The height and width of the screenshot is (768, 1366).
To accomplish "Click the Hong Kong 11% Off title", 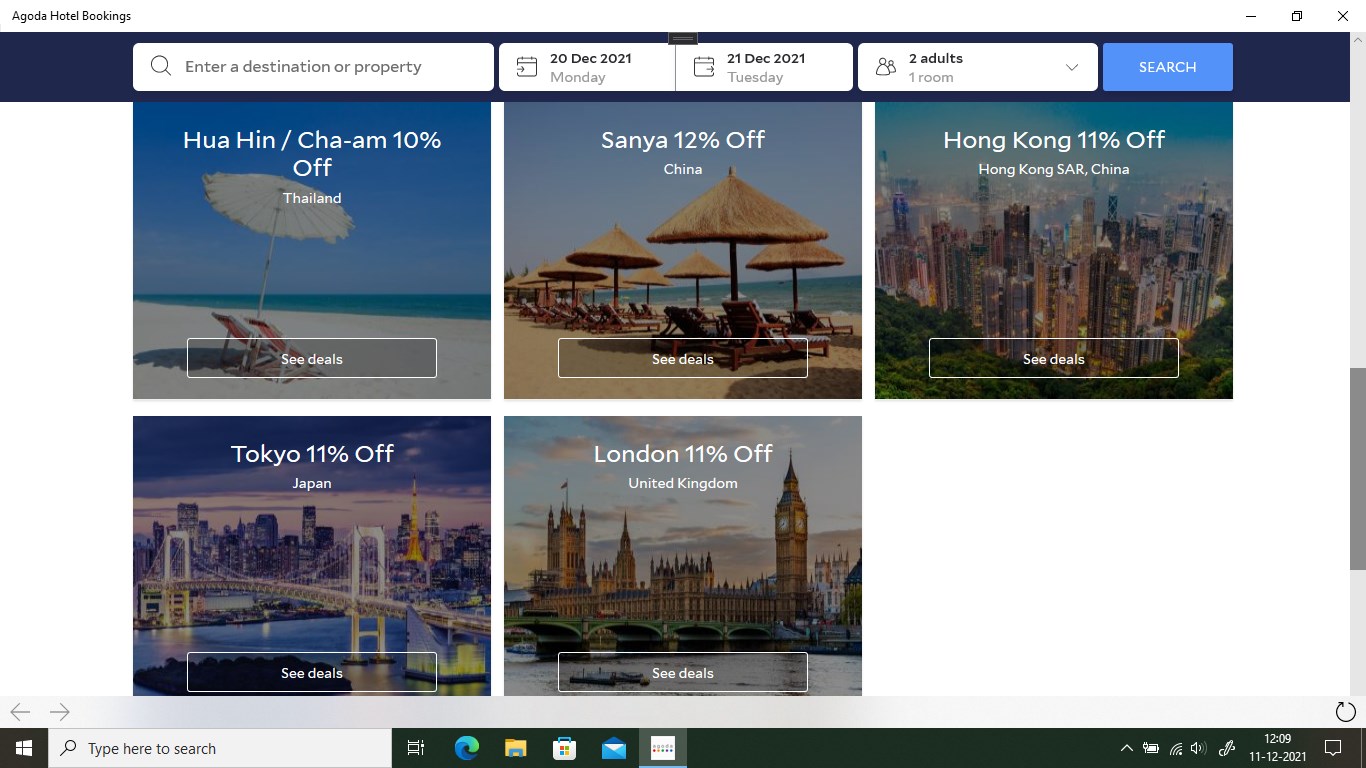I will coord(1054,140).
